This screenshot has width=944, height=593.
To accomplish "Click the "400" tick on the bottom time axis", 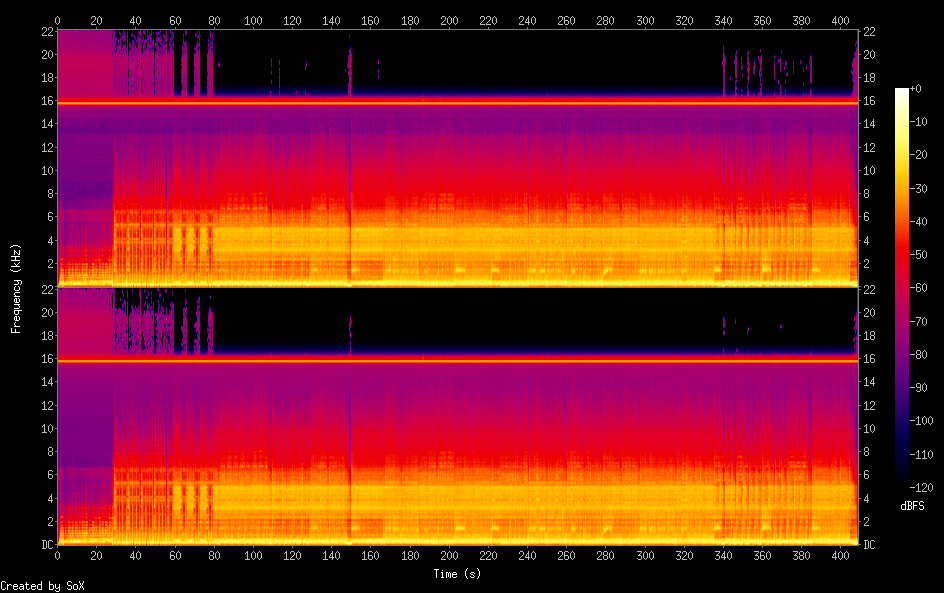I will (840, 556).
